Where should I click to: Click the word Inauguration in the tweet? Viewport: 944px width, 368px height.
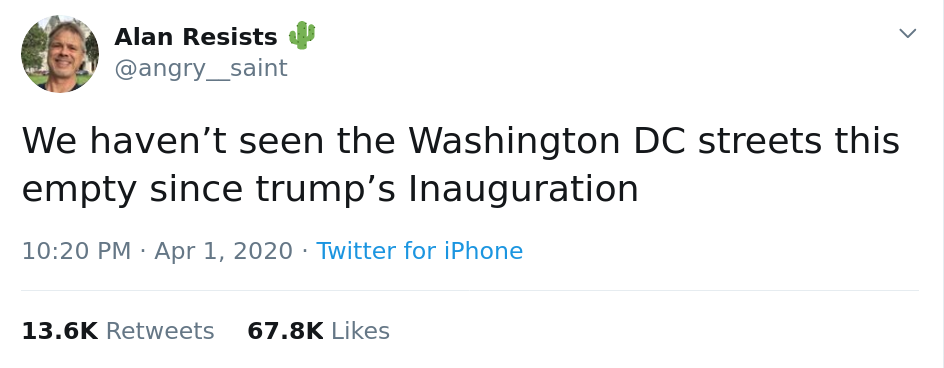click(x=523, y=189)
